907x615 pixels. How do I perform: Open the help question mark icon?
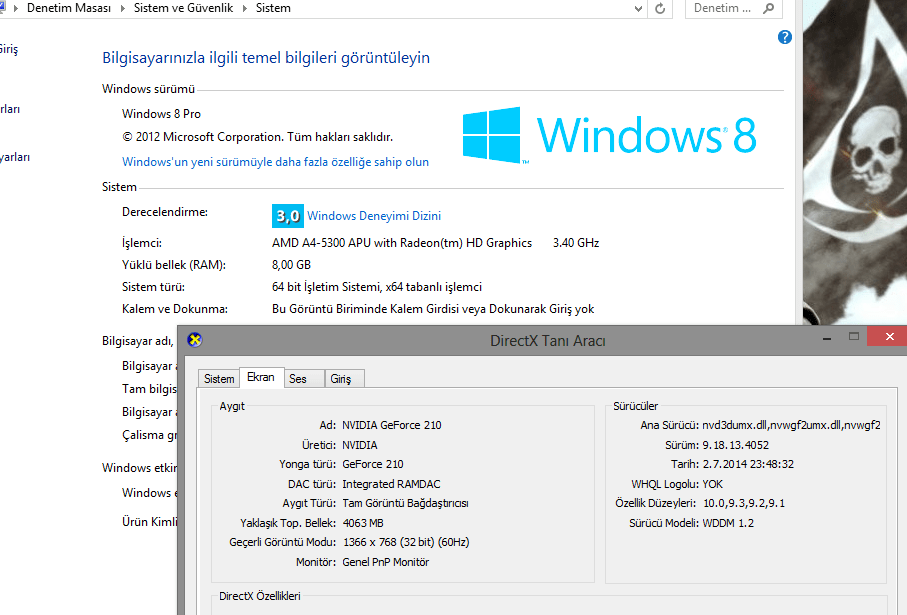point(784,37)
